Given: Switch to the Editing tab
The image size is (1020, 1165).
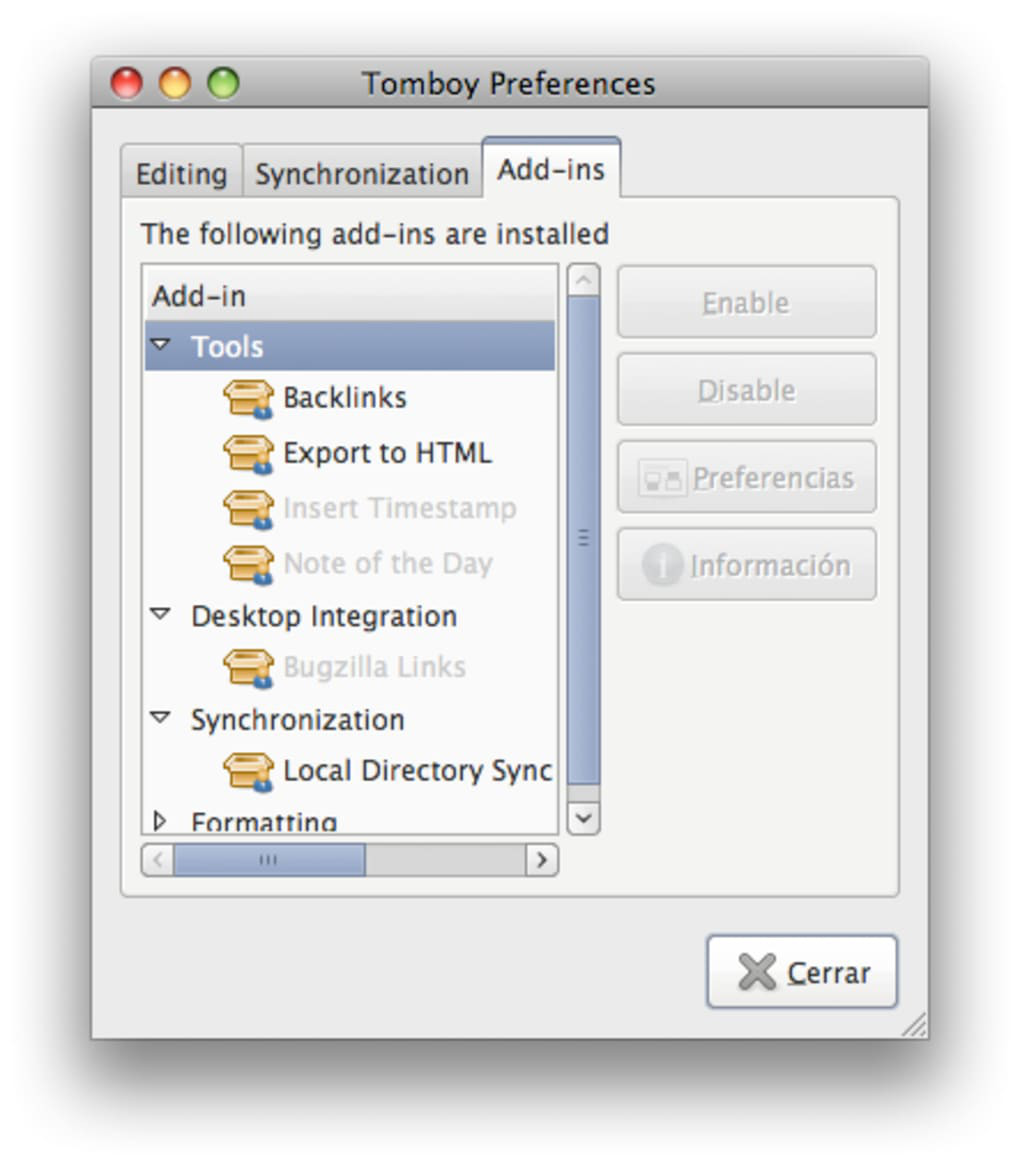Looking at the screenshot, I should click(181, 174).
